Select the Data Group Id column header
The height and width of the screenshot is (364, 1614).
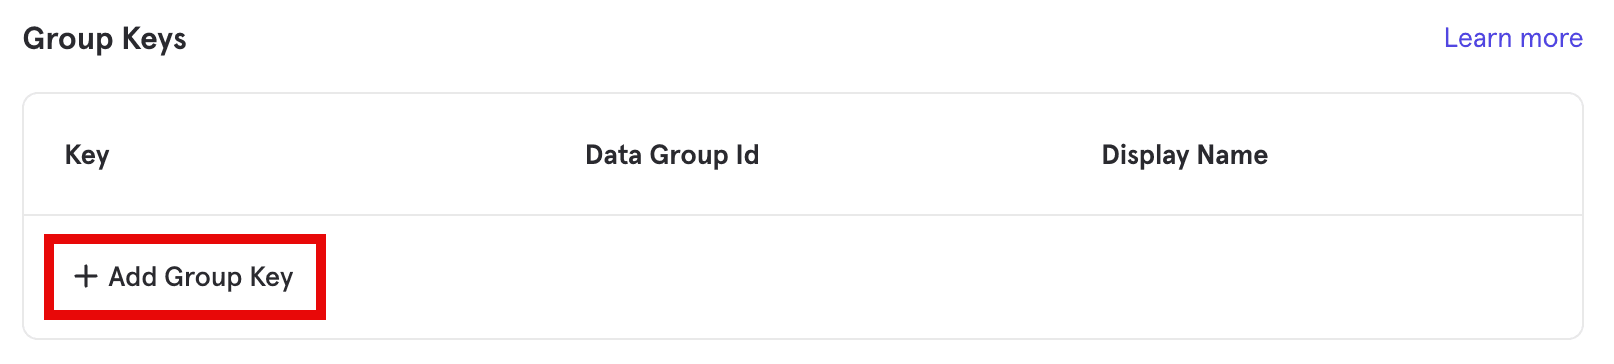pos(672,155)
